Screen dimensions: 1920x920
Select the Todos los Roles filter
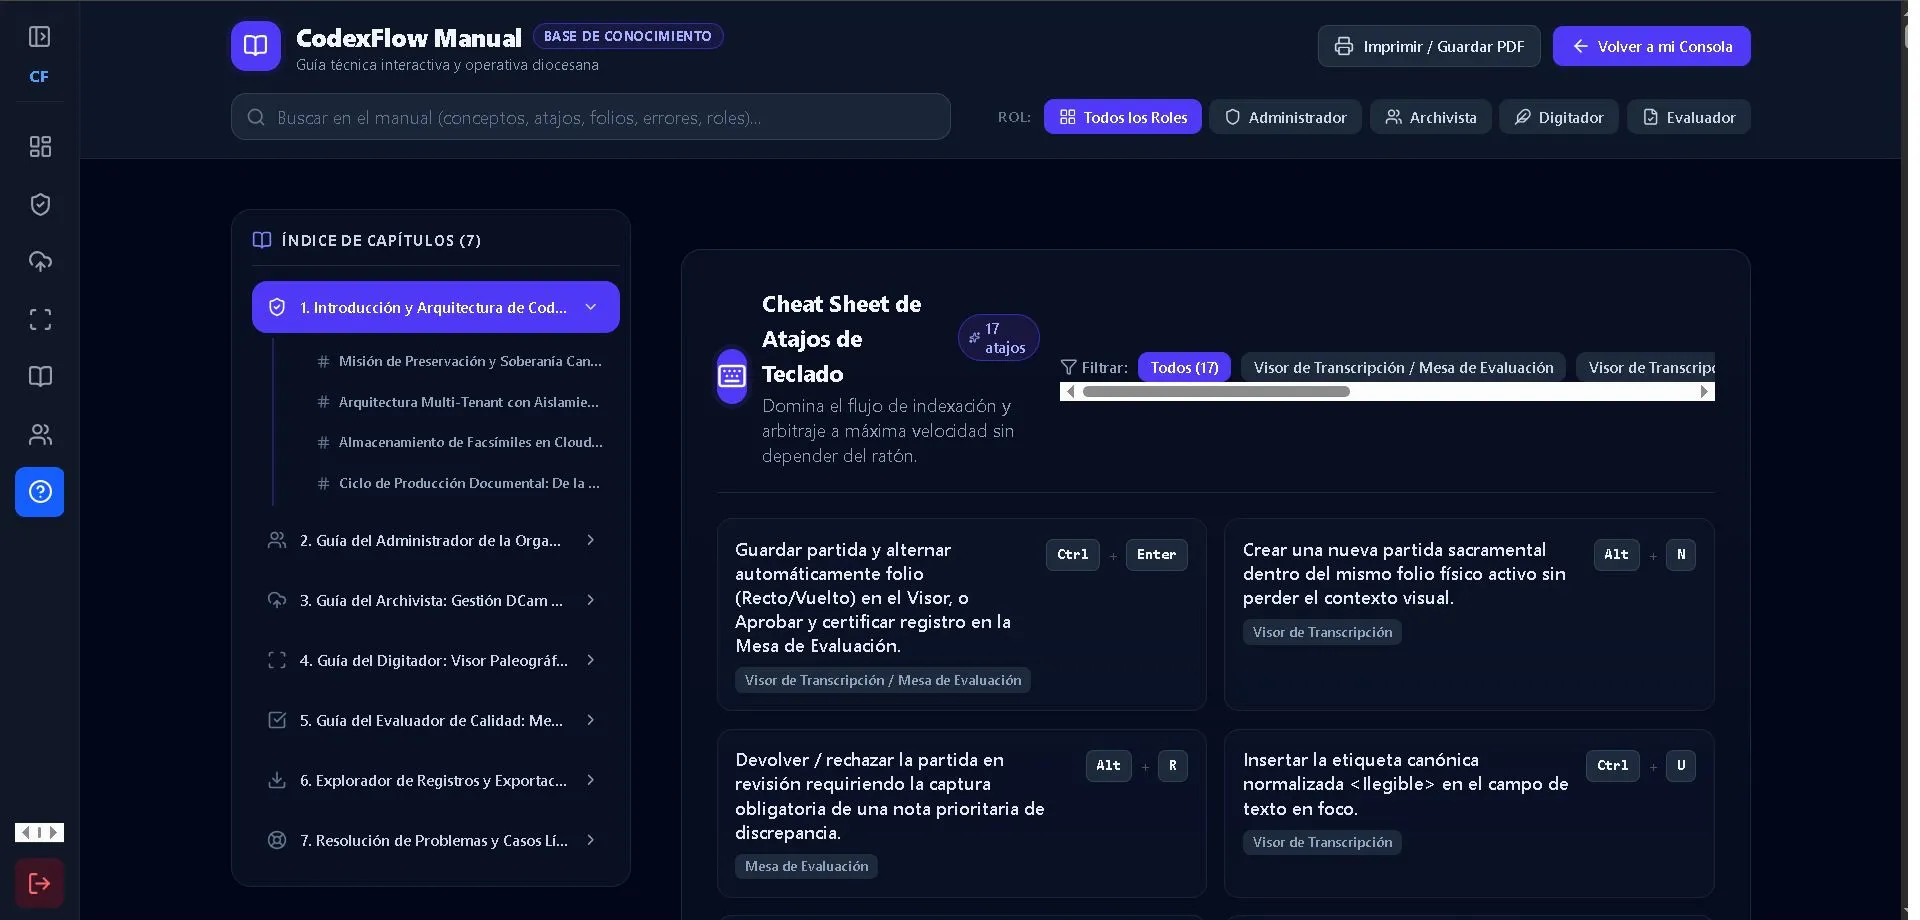pyautogui.click(x=1123, y=117)
